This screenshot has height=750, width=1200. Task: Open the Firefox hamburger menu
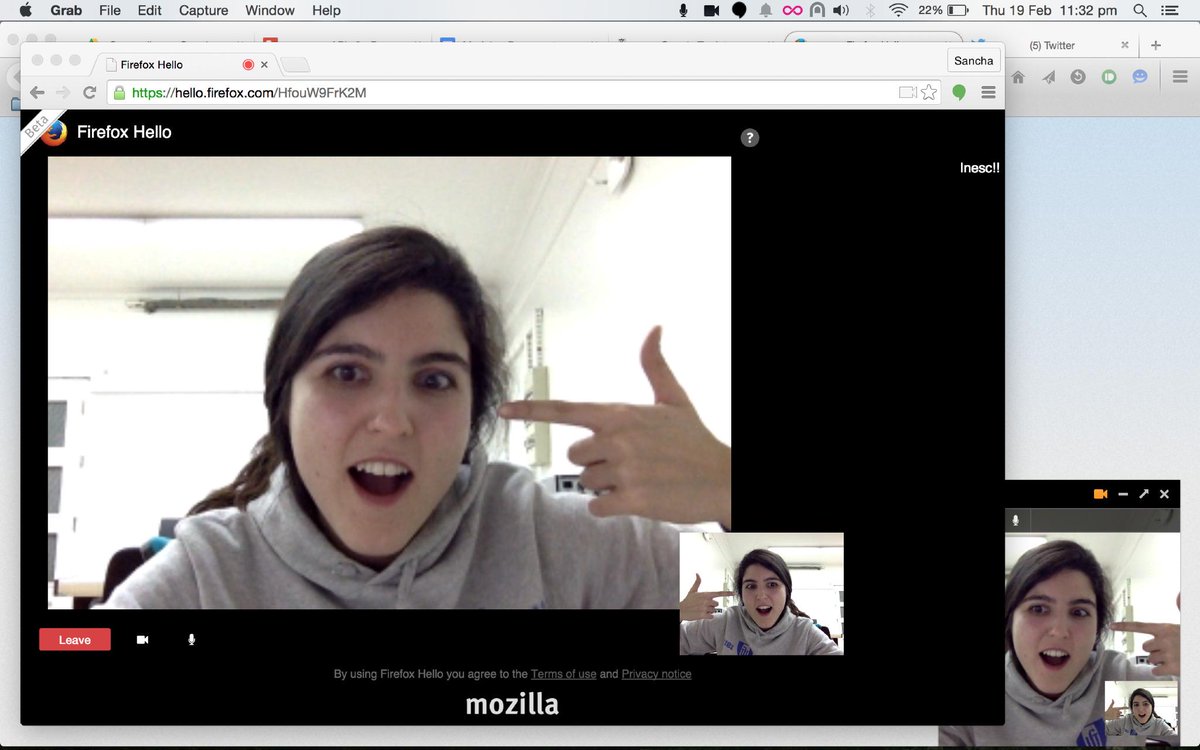click(988, 91)
